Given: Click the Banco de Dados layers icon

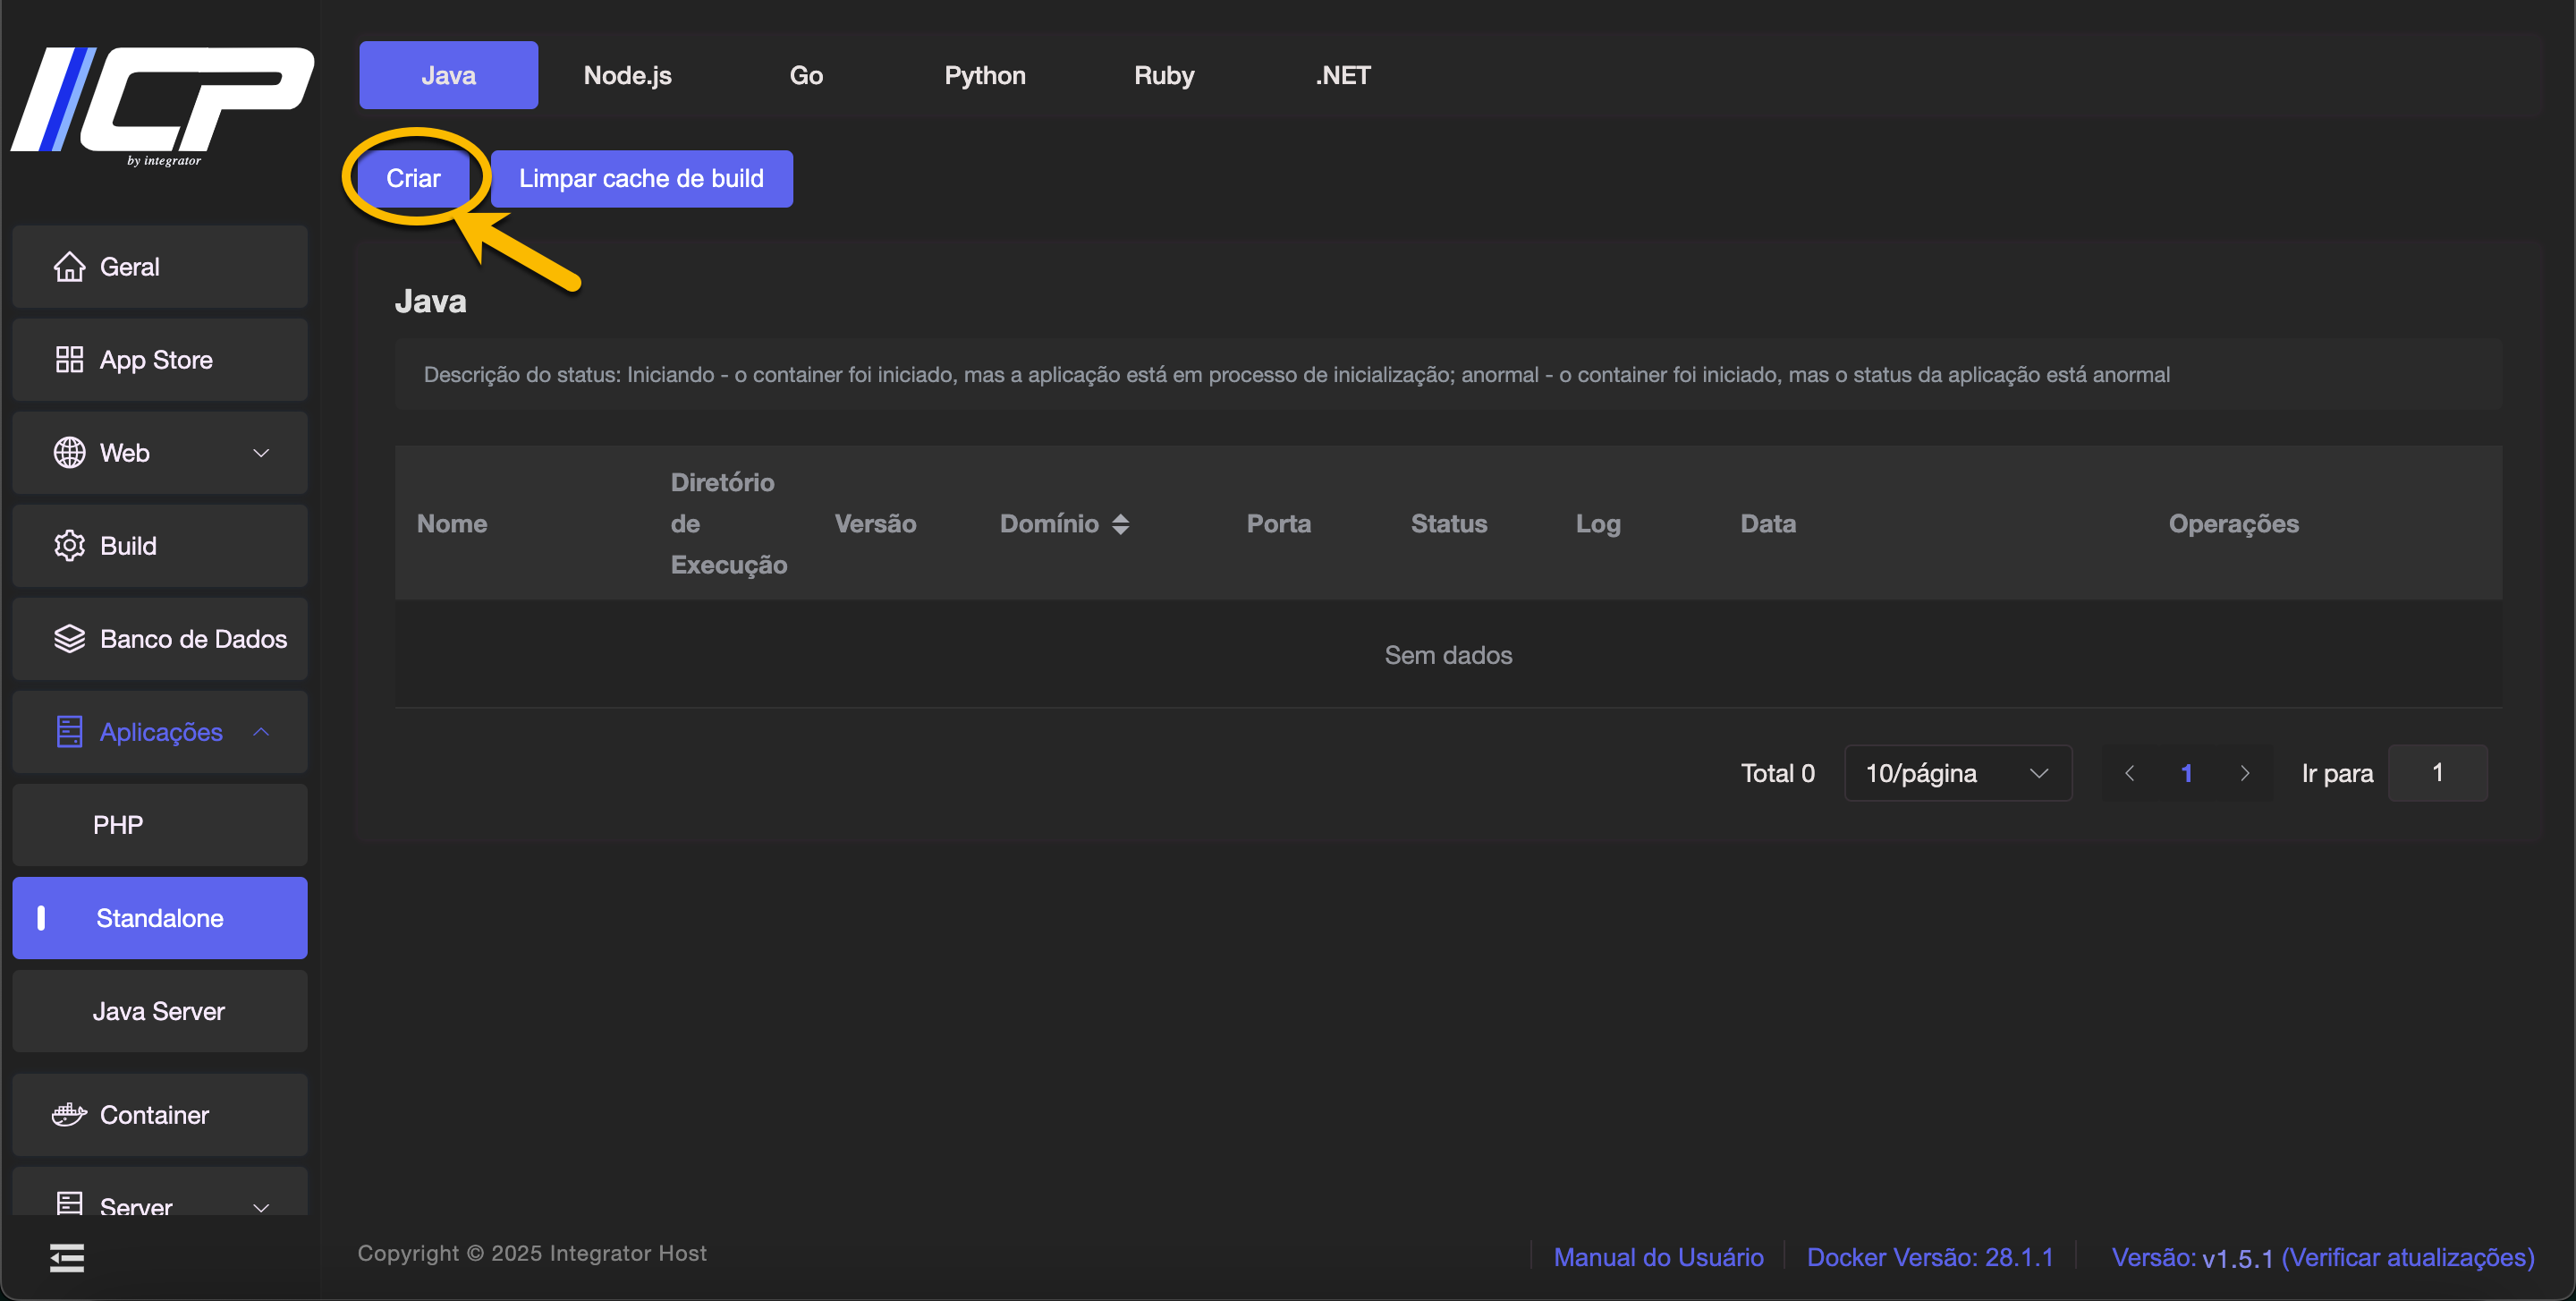Looking at the screenshot, I should (x=69, y=639).
